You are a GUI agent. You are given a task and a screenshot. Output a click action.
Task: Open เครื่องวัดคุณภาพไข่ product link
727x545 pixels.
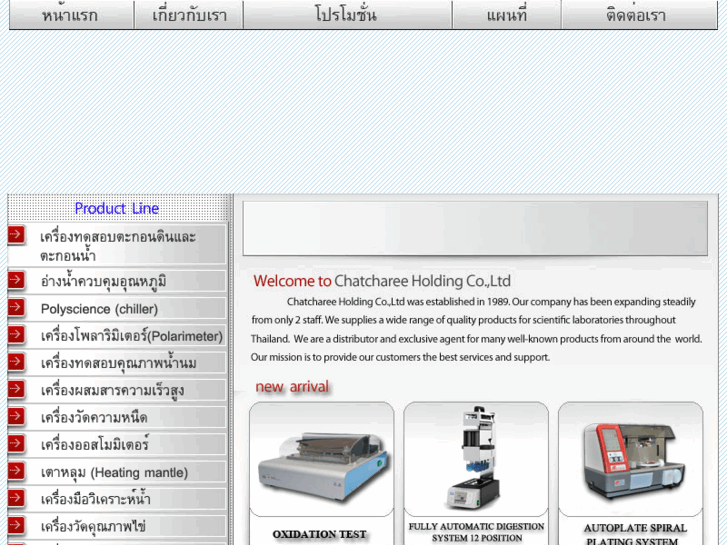click(x=93, y=526)
